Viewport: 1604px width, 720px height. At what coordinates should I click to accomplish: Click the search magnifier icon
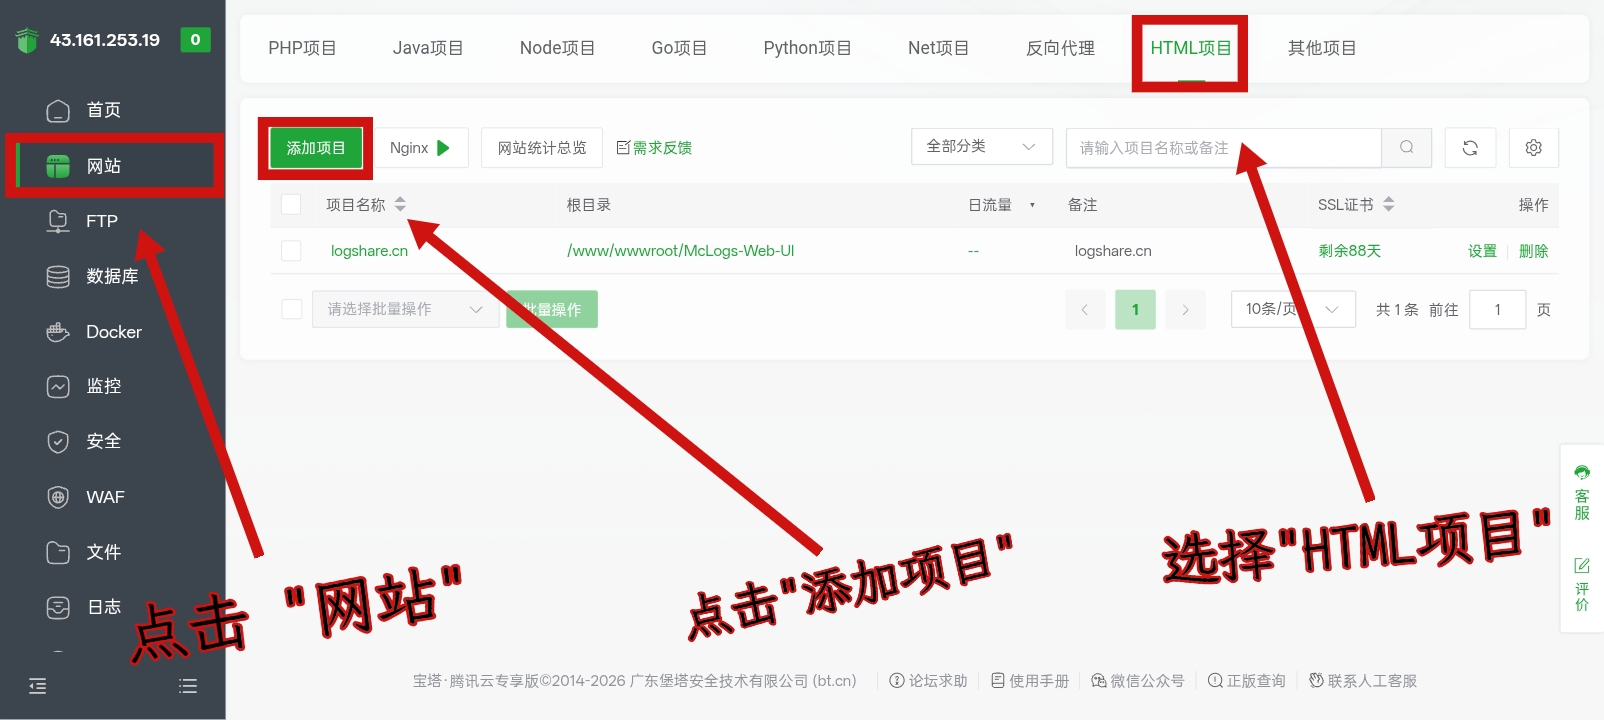(x=1406, y=148)
